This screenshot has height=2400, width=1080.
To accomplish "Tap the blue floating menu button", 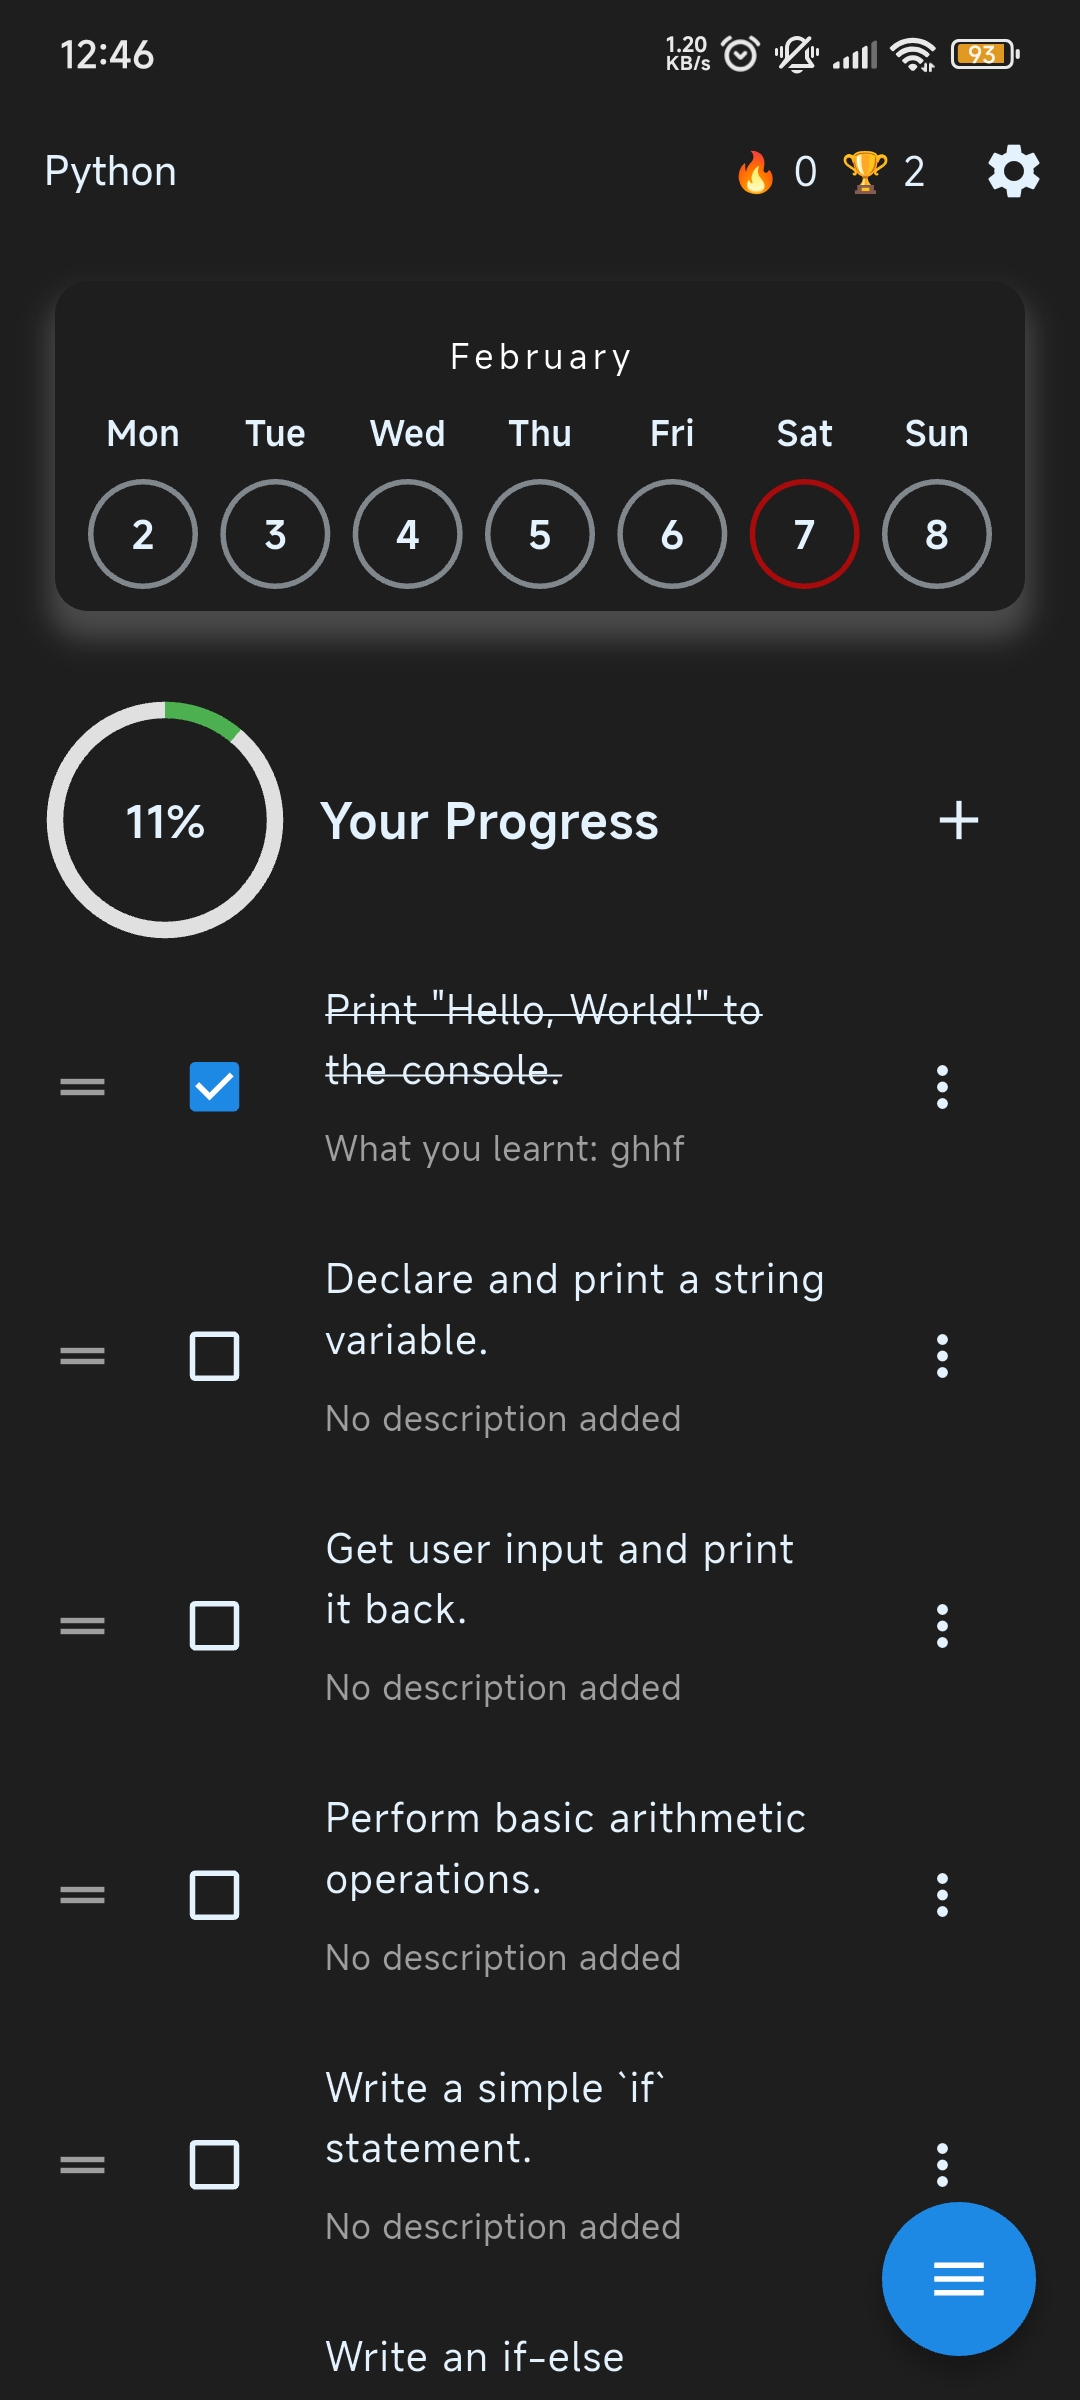I will (957, 2277).
